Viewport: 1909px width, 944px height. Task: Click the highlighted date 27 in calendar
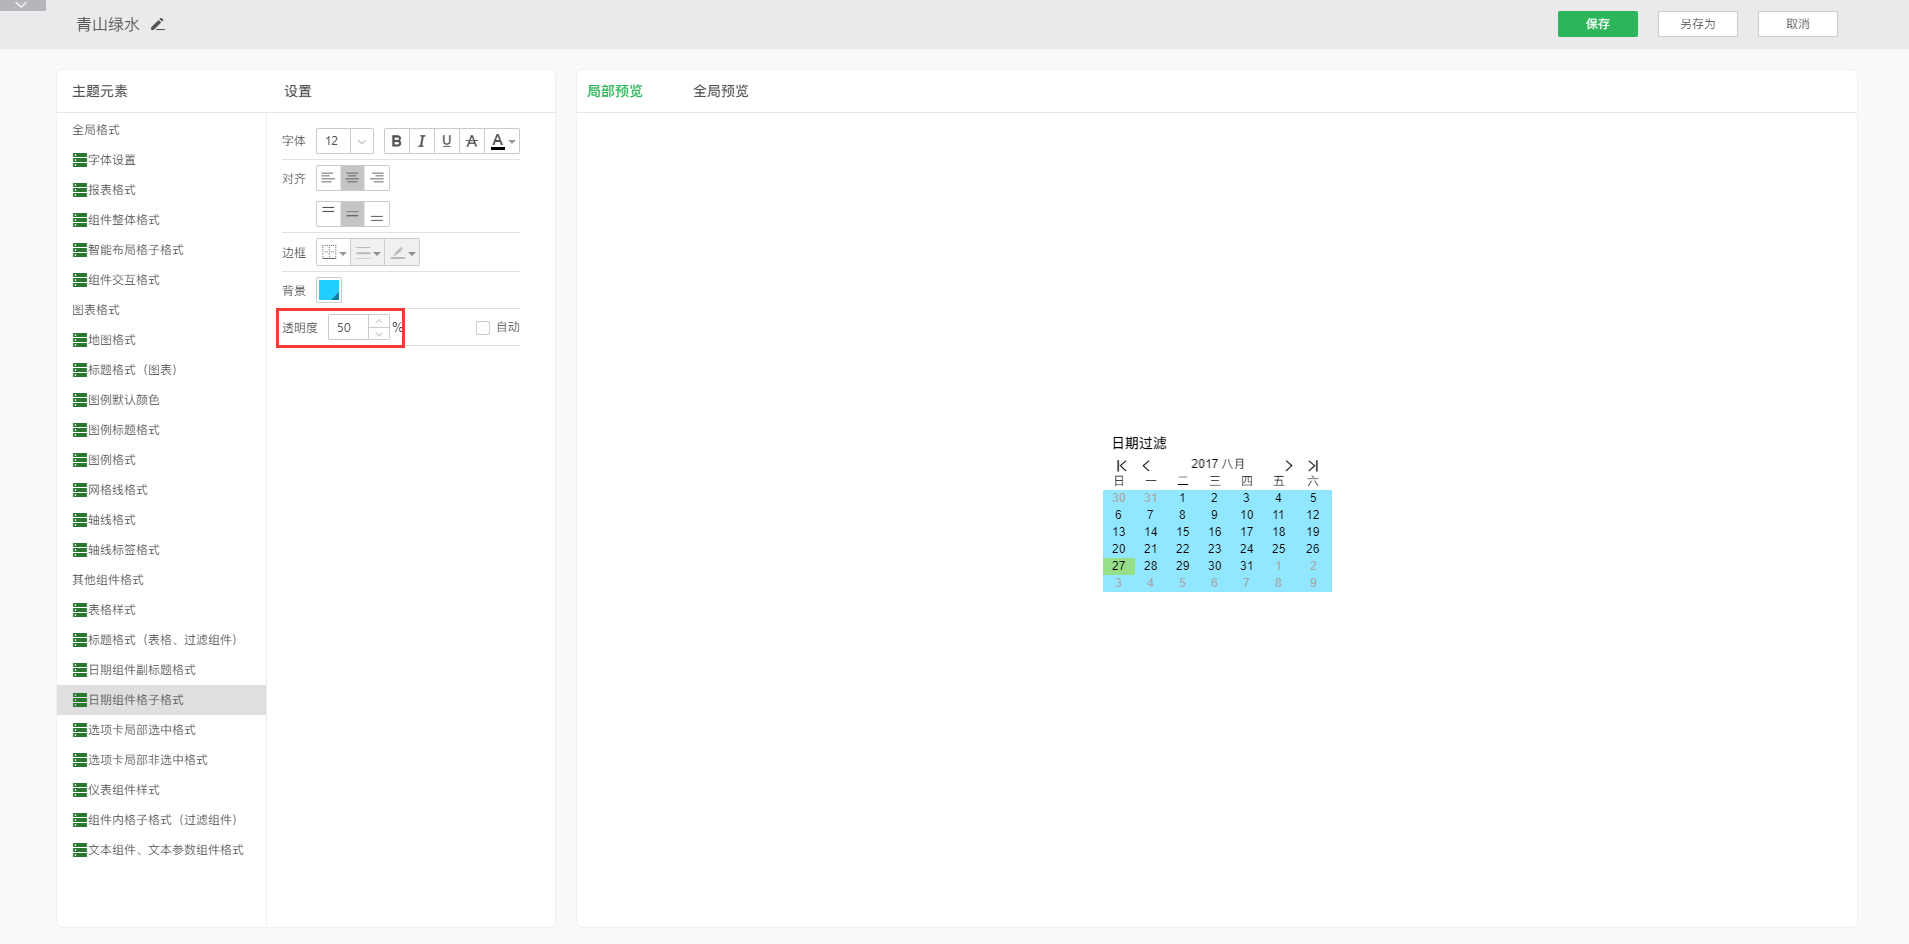pyautogui.click(x=1119, y=566)
